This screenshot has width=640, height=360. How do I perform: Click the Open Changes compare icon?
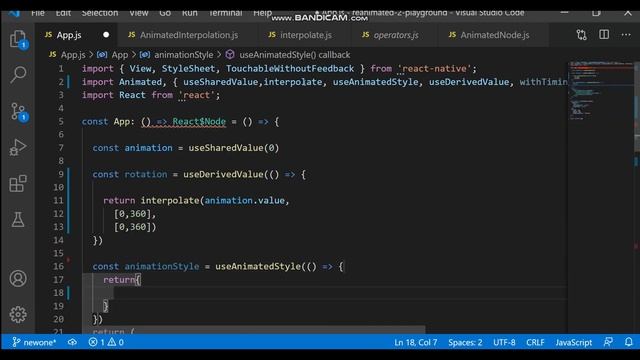tap(582, 35)
